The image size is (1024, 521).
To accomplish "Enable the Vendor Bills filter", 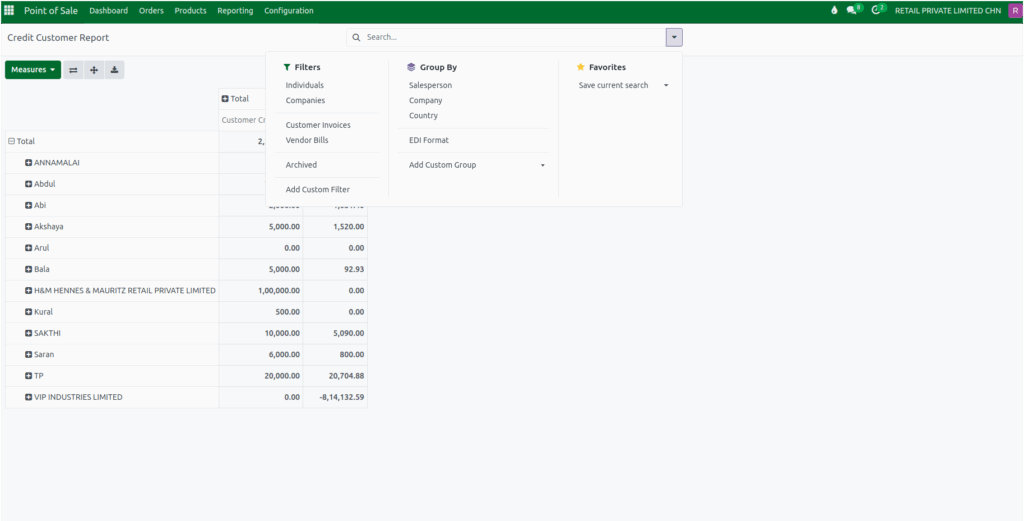I will tap(307, 140).
